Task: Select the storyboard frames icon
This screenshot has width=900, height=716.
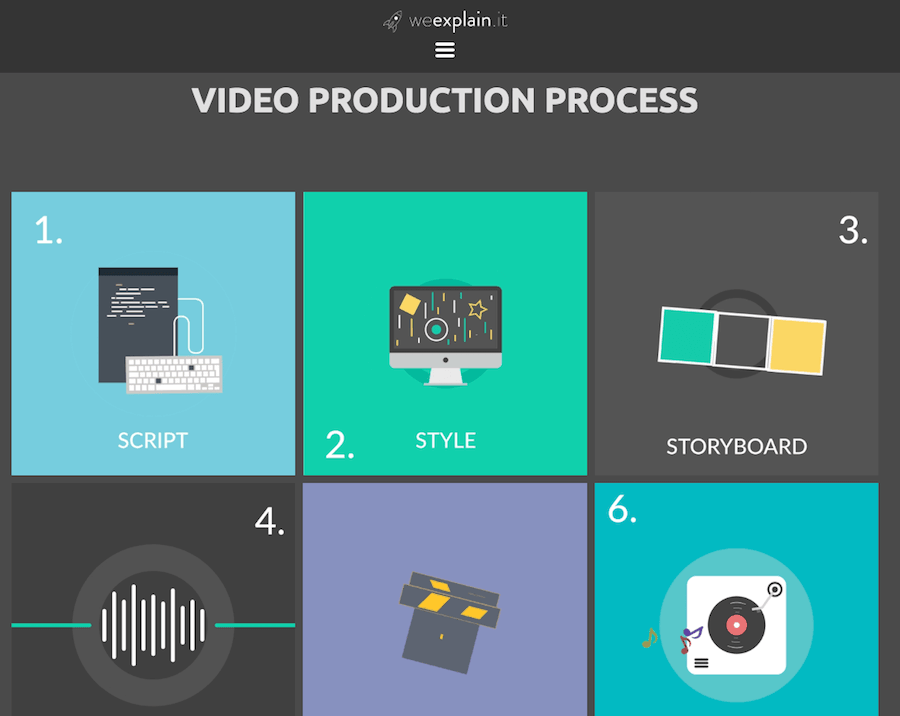Action: tap(742, 341)
